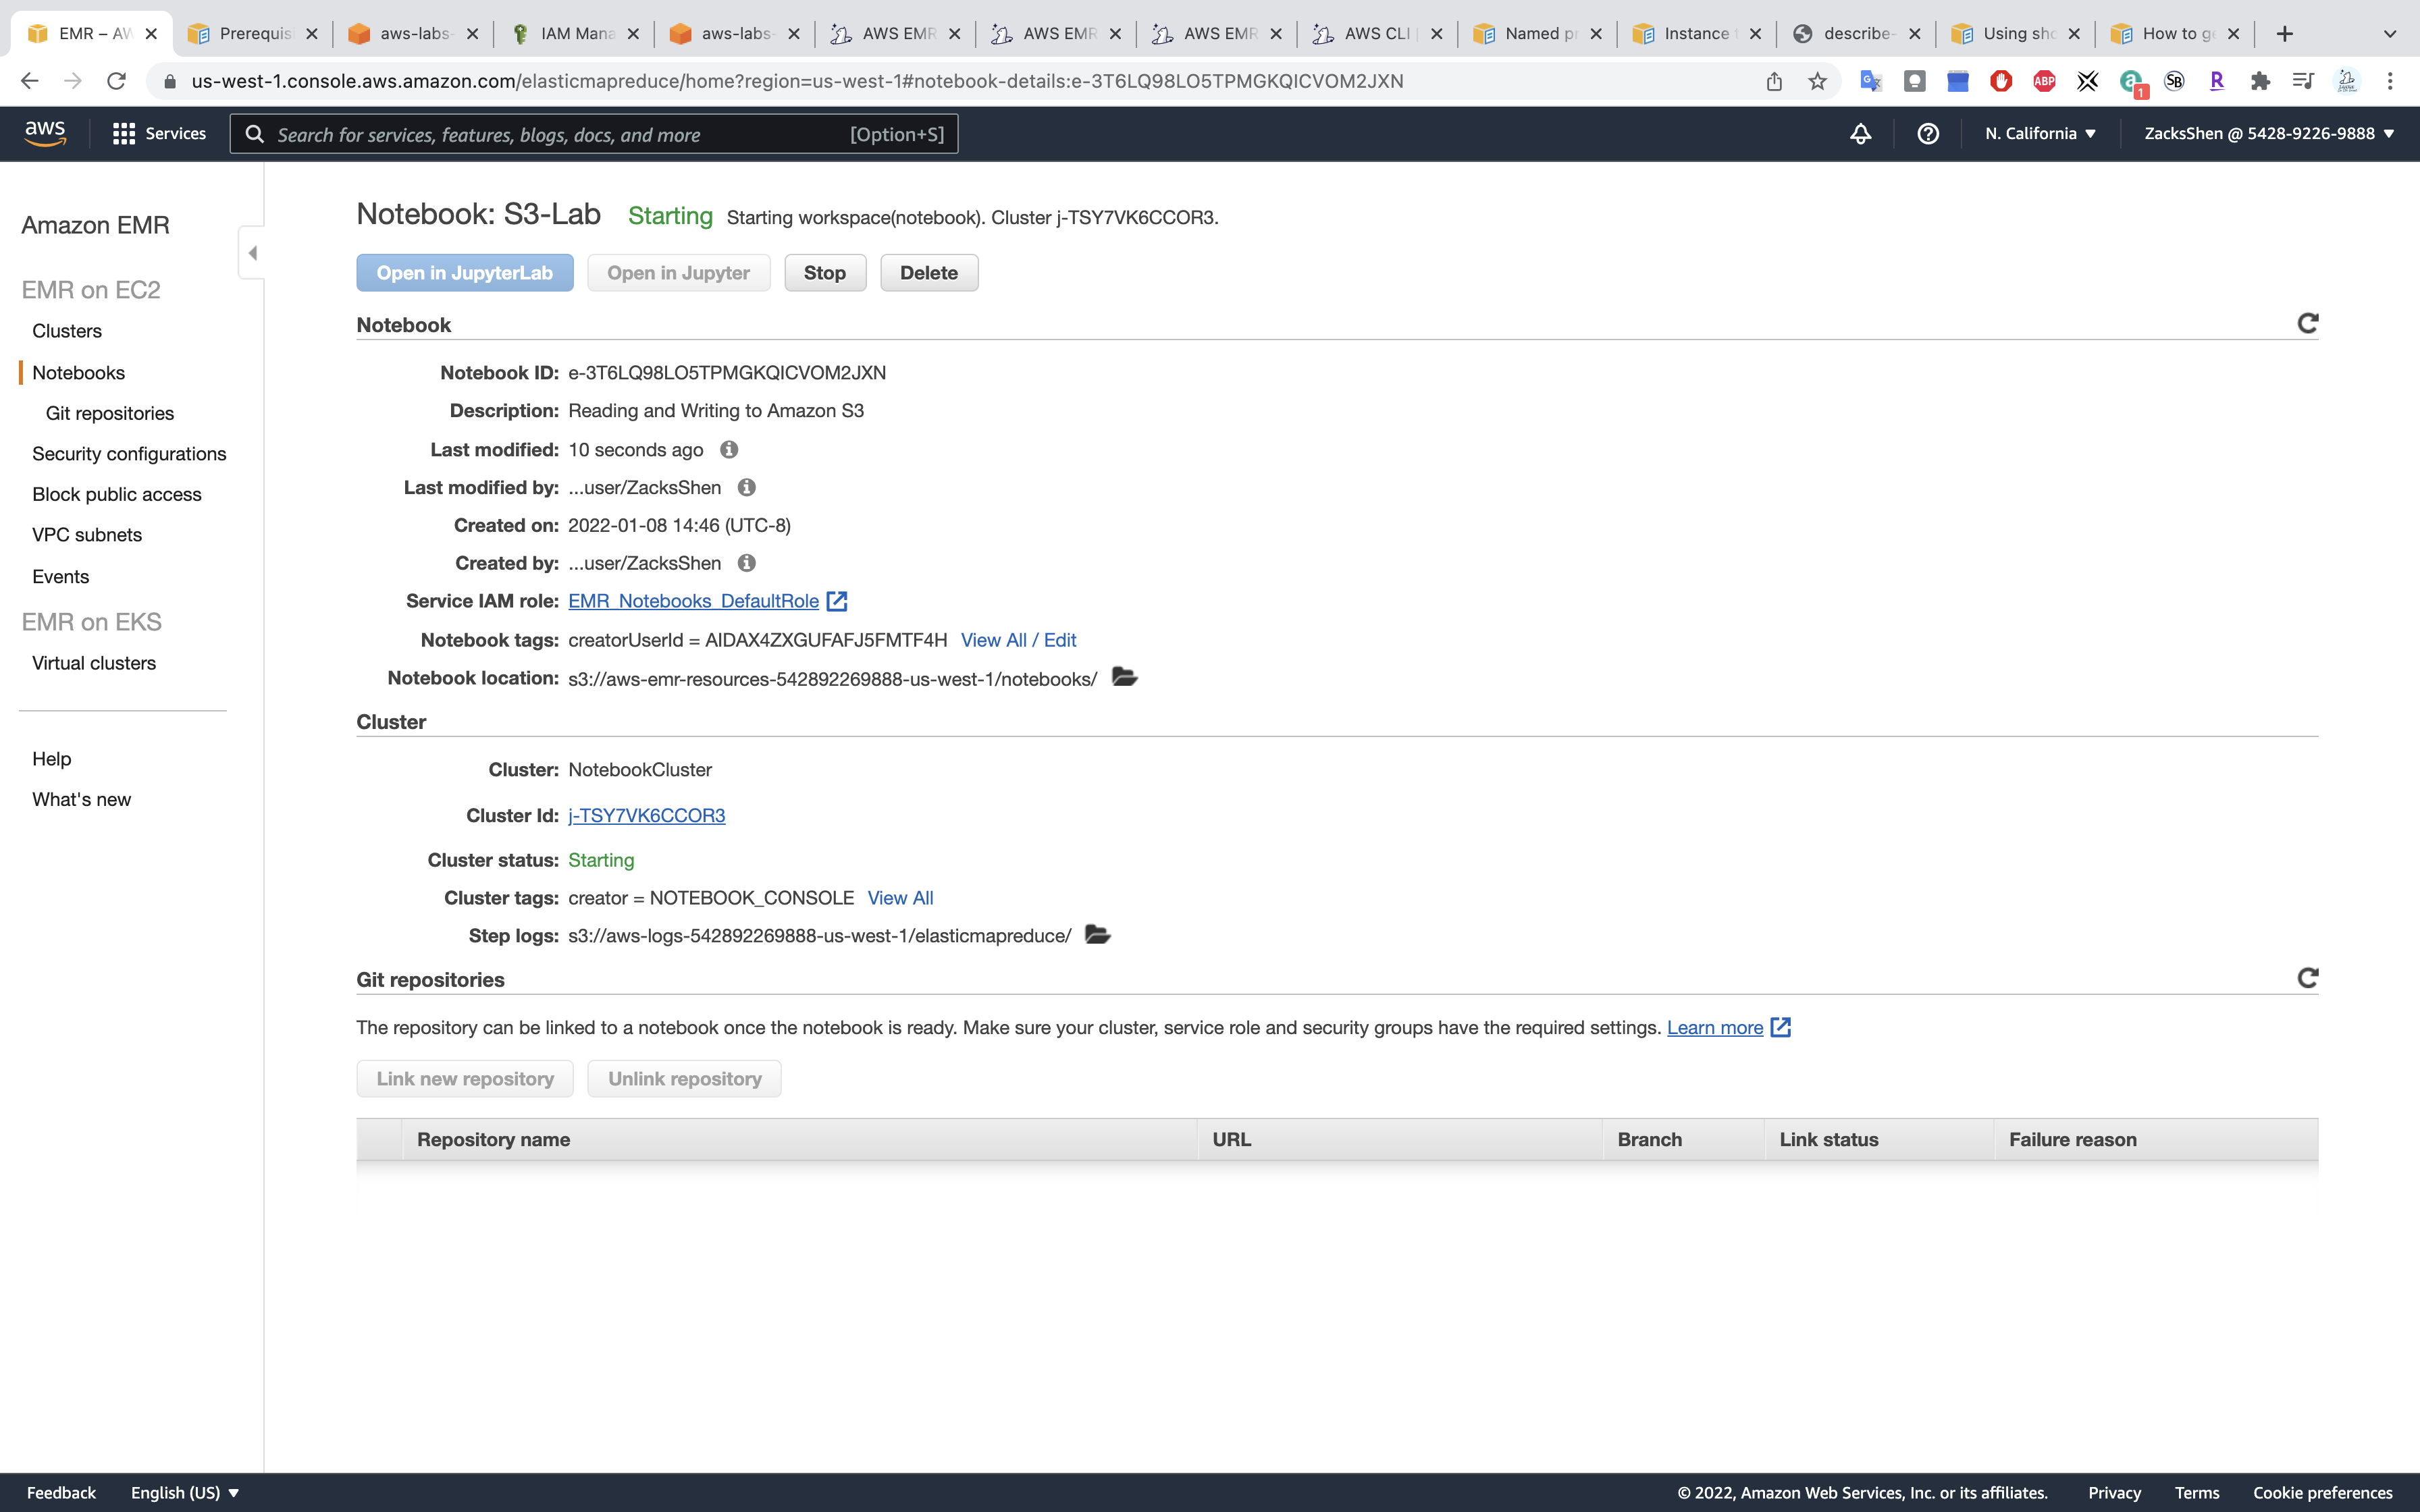Open Git repositories in the sidebar
The image size is (2420, 1512).
point(110,413)
